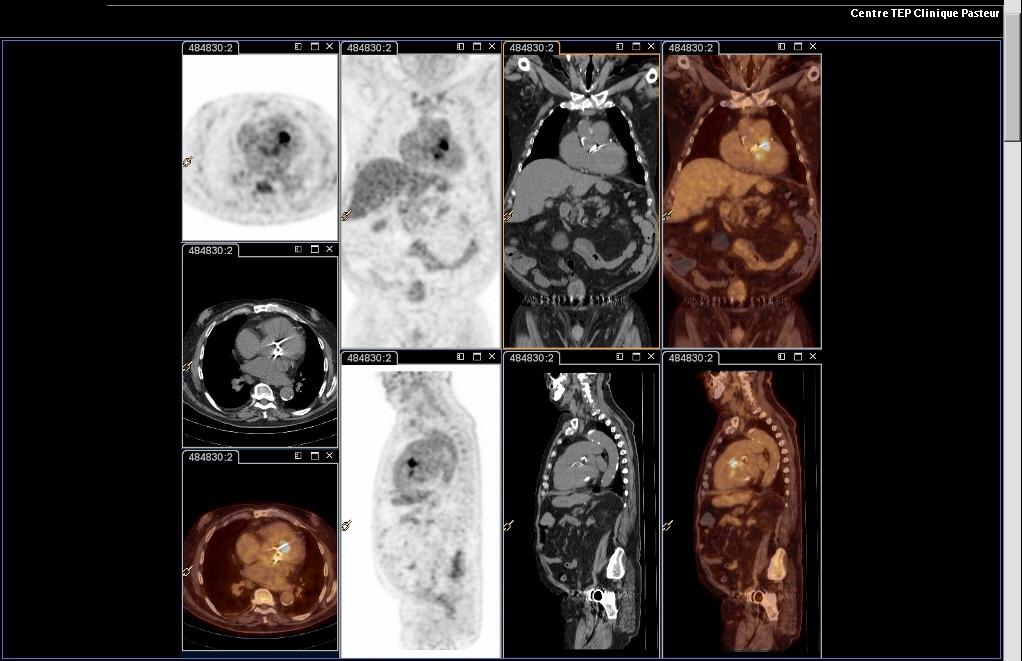
Task: Close the axial CT chest viewport
Action: coord(330,250)
